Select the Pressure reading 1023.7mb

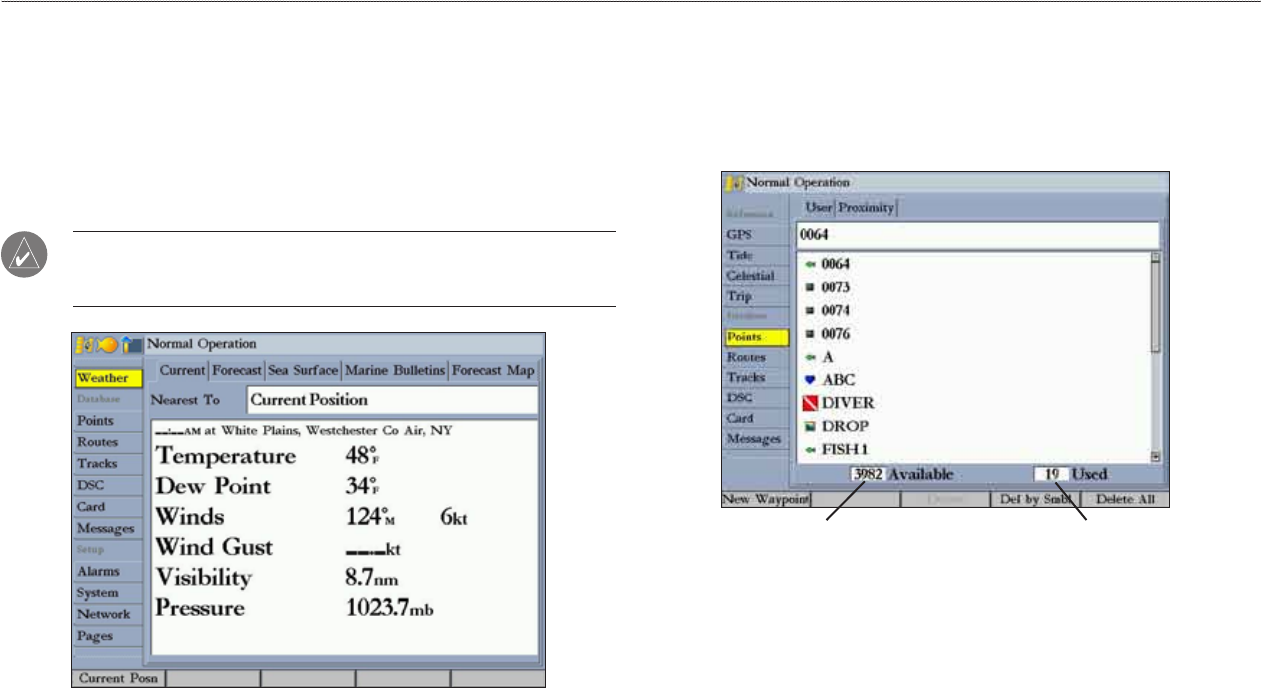pos(390,609)
